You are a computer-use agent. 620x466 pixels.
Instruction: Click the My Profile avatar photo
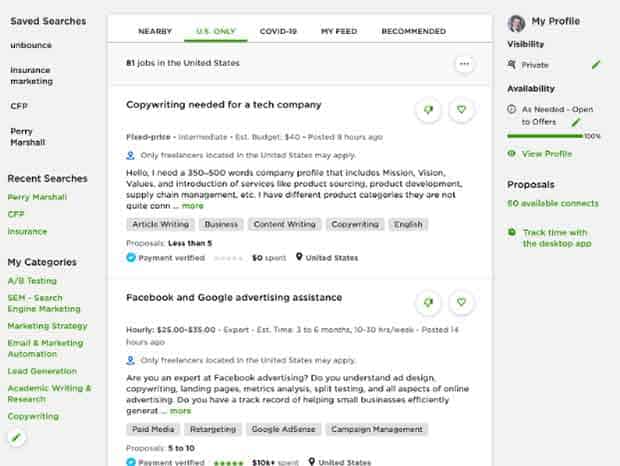click(516, 23)
